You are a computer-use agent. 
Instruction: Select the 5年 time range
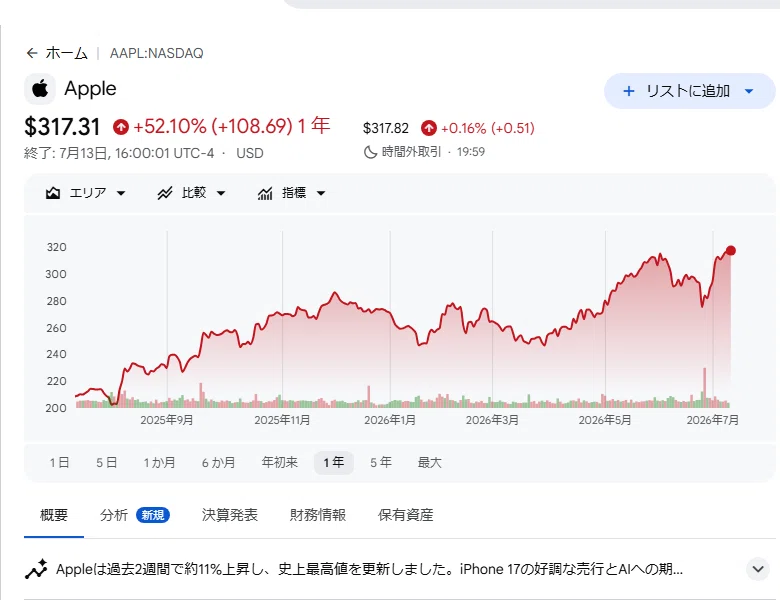(x=381, y=463)
